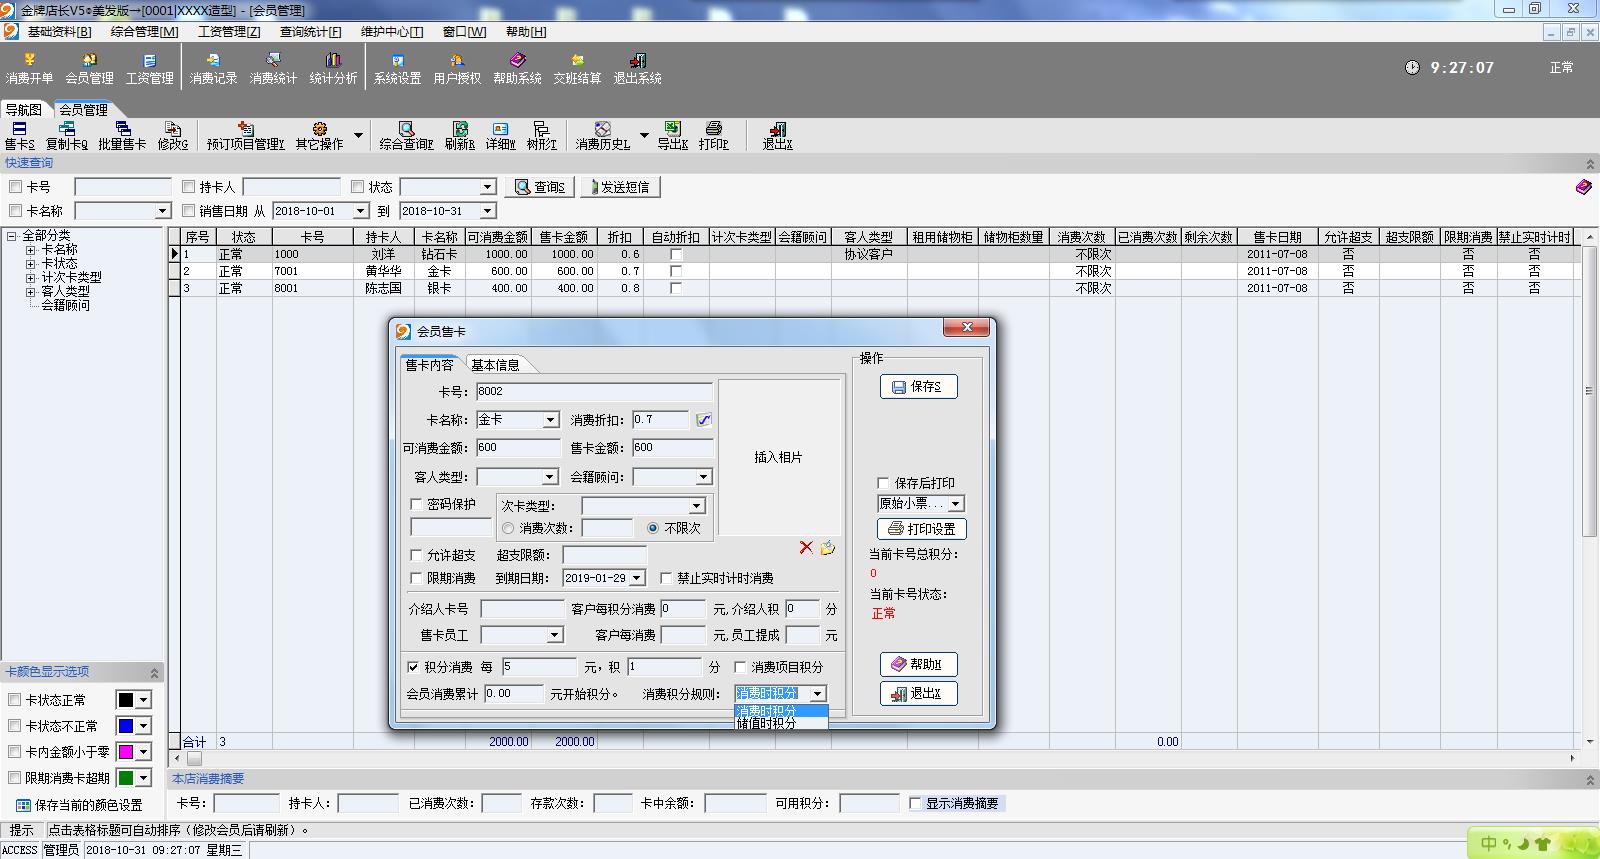Enable the 限期消费 checkbox in dialog
Viewport: 1600px width, 859px height.
417,578
